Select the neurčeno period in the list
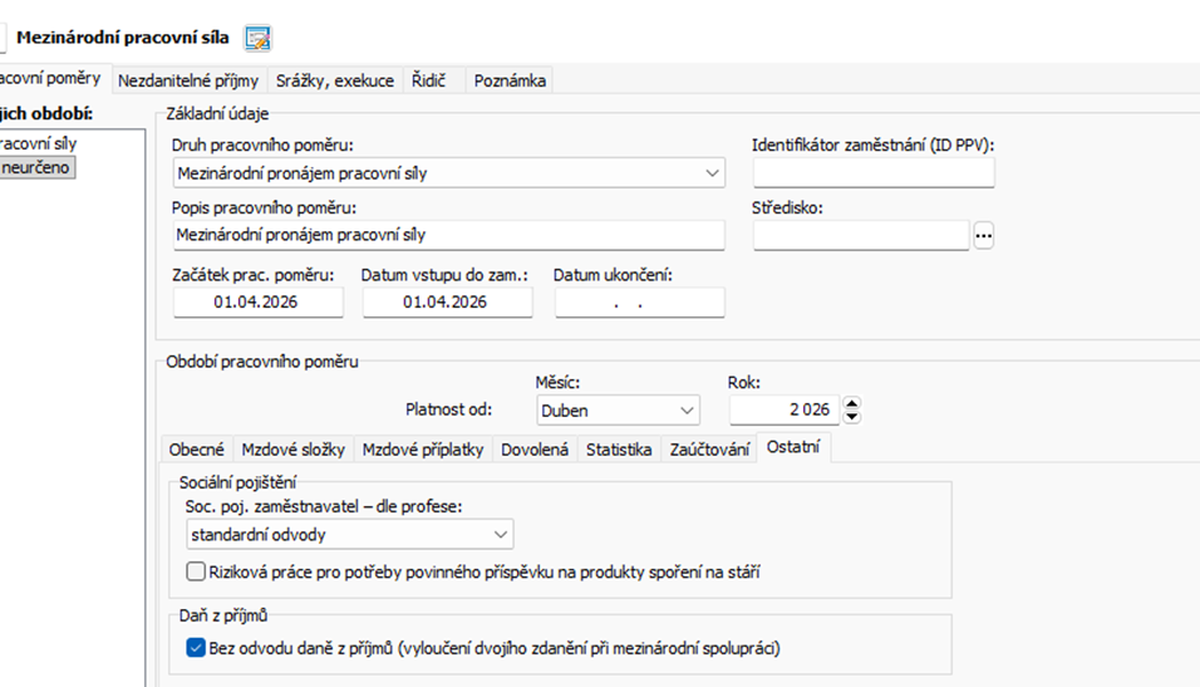The height and width of the screenshot is (687, 1200). pyautogui.click(x=36, y=167)
